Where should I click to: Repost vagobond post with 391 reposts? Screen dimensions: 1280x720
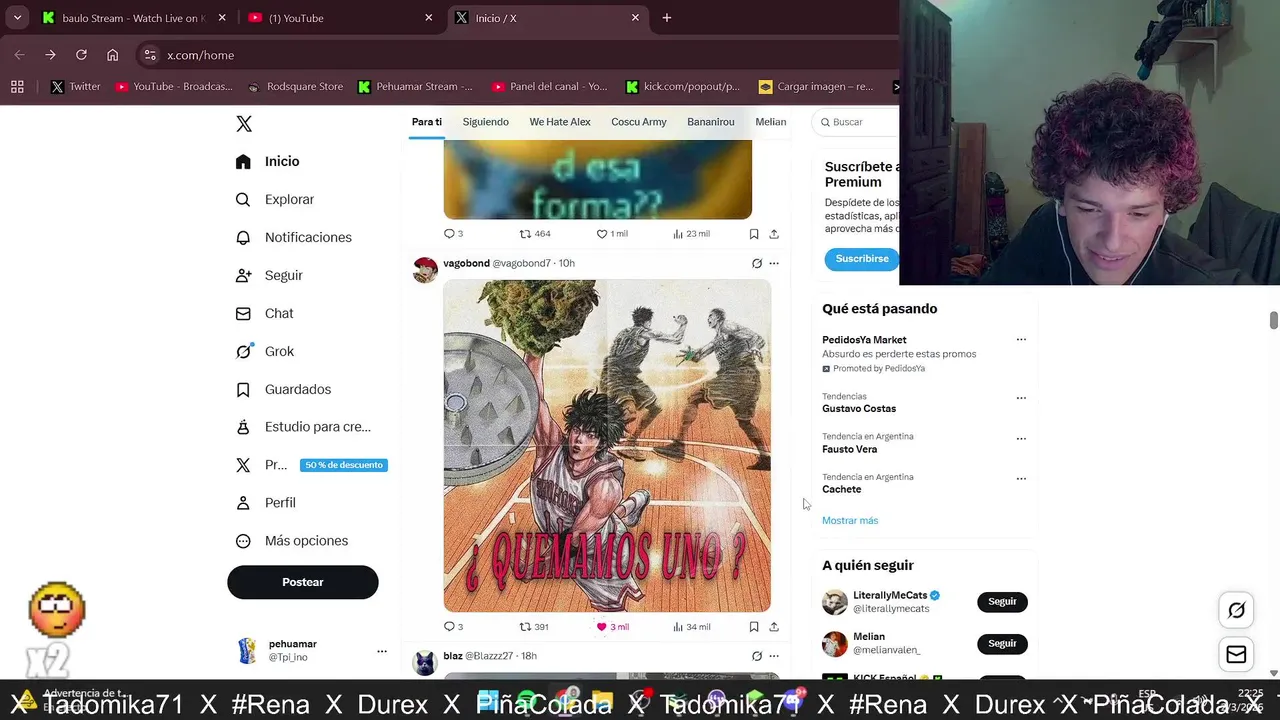pos(534,627)
